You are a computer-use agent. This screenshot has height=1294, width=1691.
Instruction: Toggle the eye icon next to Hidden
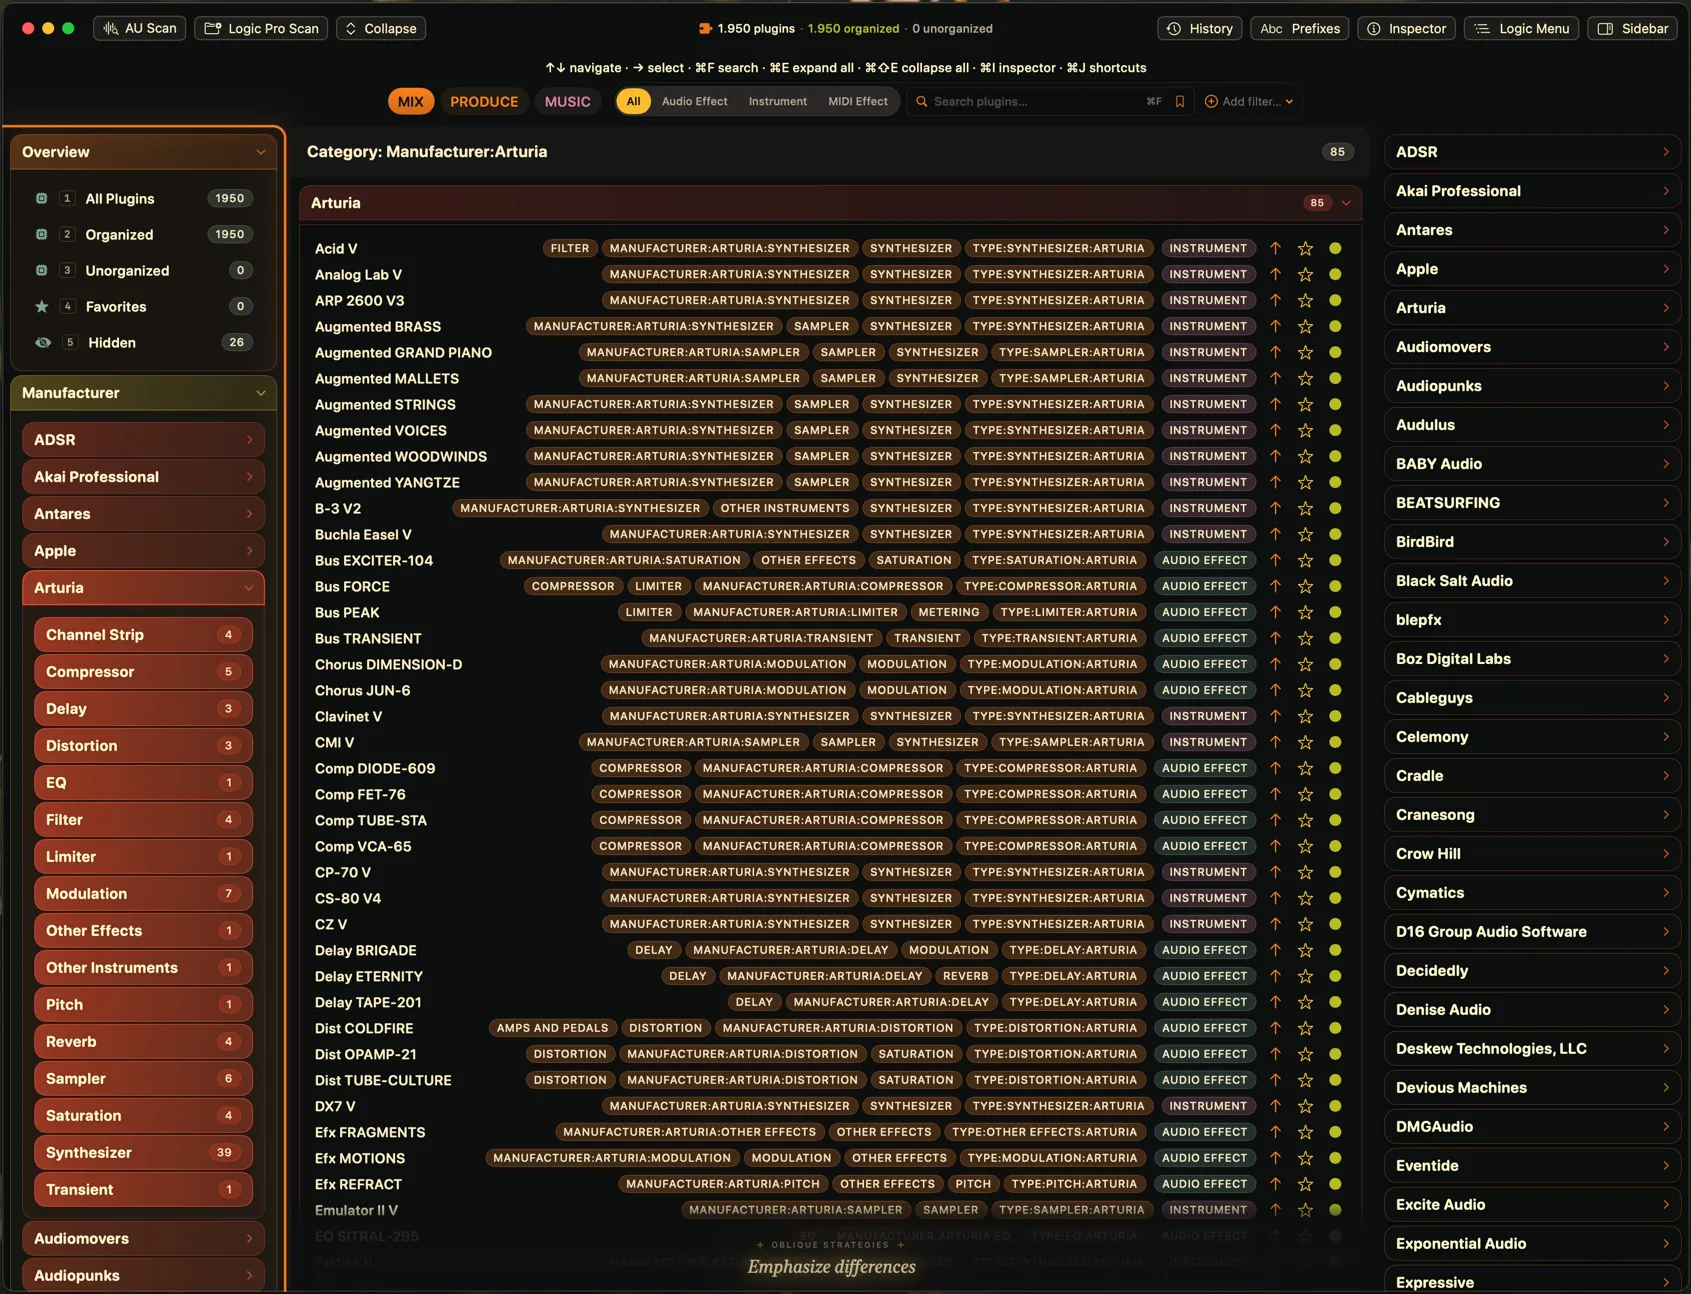point(43,343)
